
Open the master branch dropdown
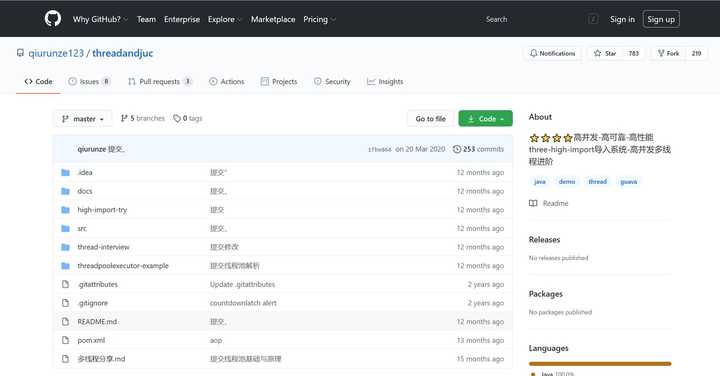pyautogui.click(x=83, y=119)
